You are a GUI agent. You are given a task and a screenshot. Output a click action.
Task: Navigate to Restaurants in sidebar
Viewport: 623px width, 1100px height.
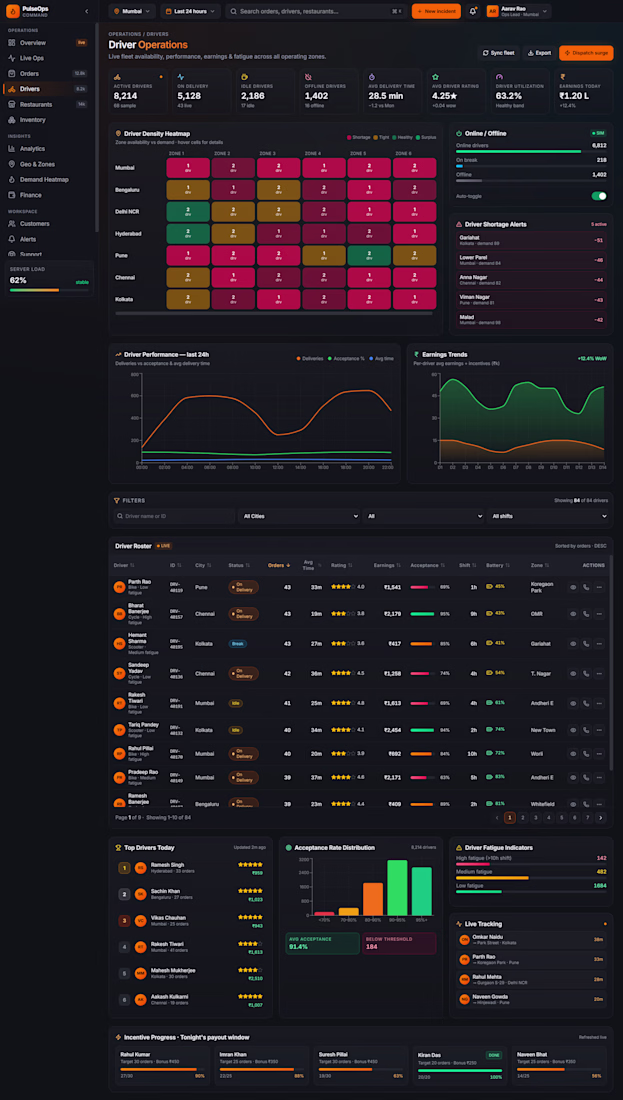pos(48,105)
